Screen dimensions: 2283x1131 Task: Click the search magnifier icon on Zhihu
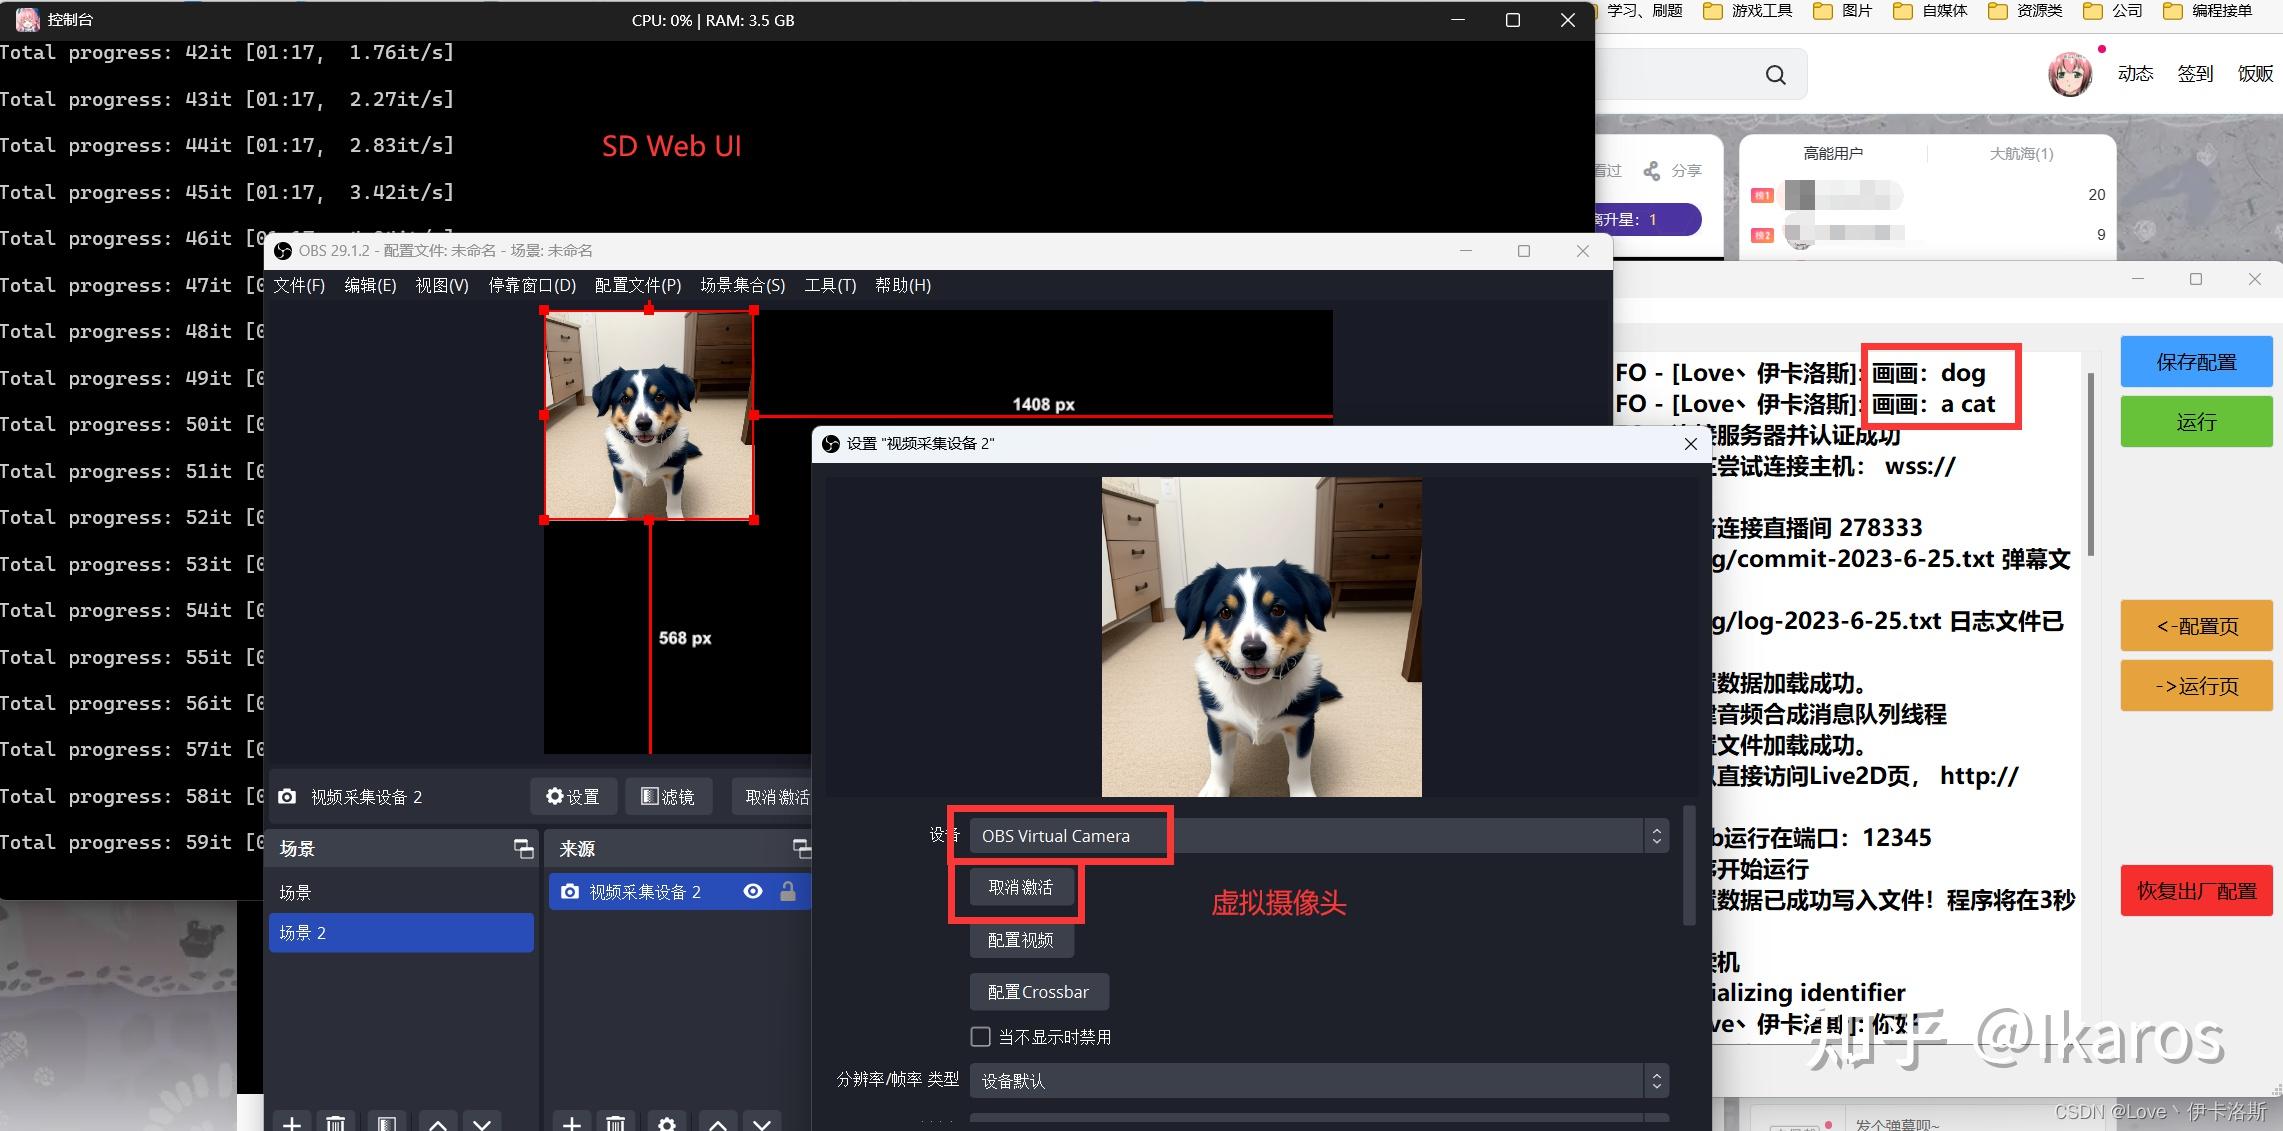tap(1775, 74)
